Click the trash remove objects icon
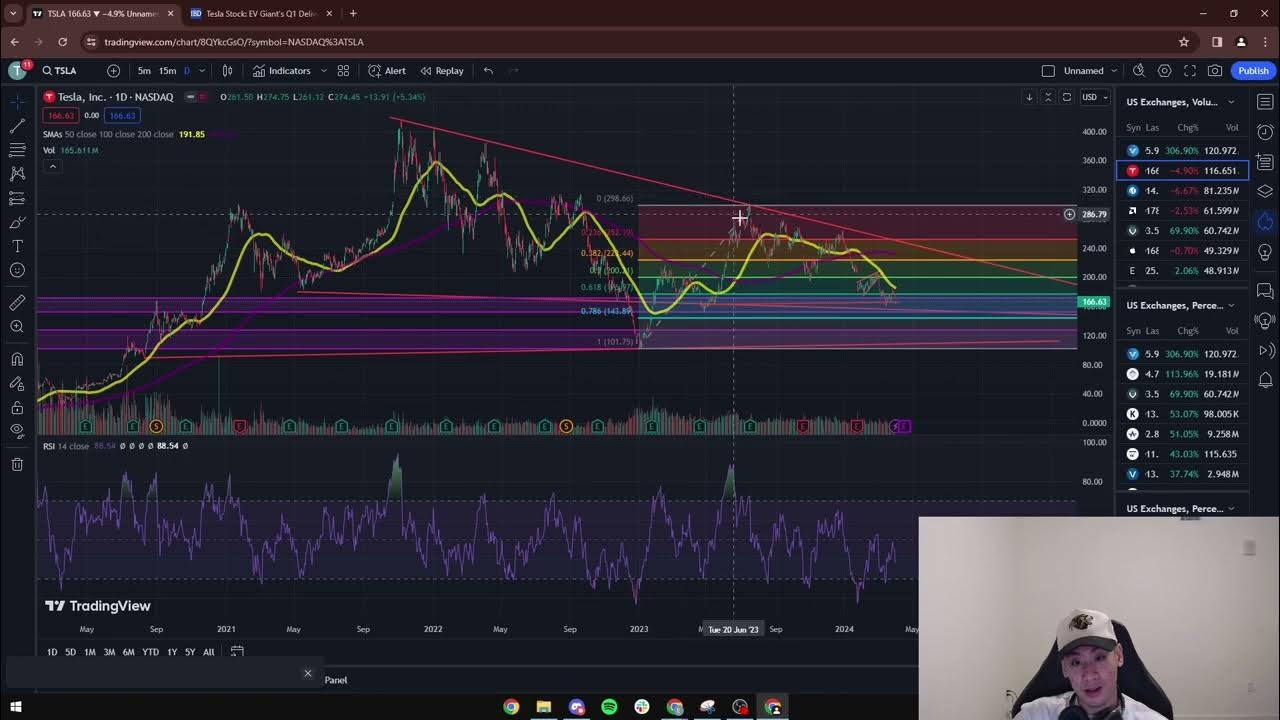 (17, 464)
